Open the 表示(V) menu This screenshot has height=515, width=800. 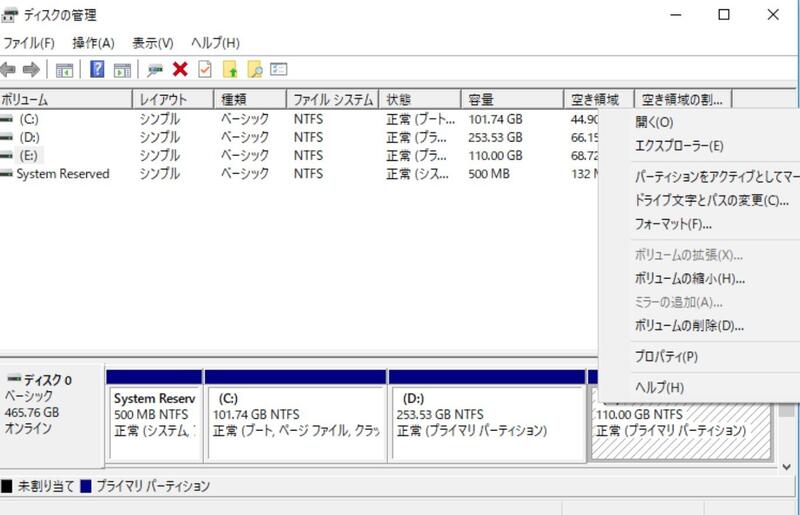tap(153, 43)
